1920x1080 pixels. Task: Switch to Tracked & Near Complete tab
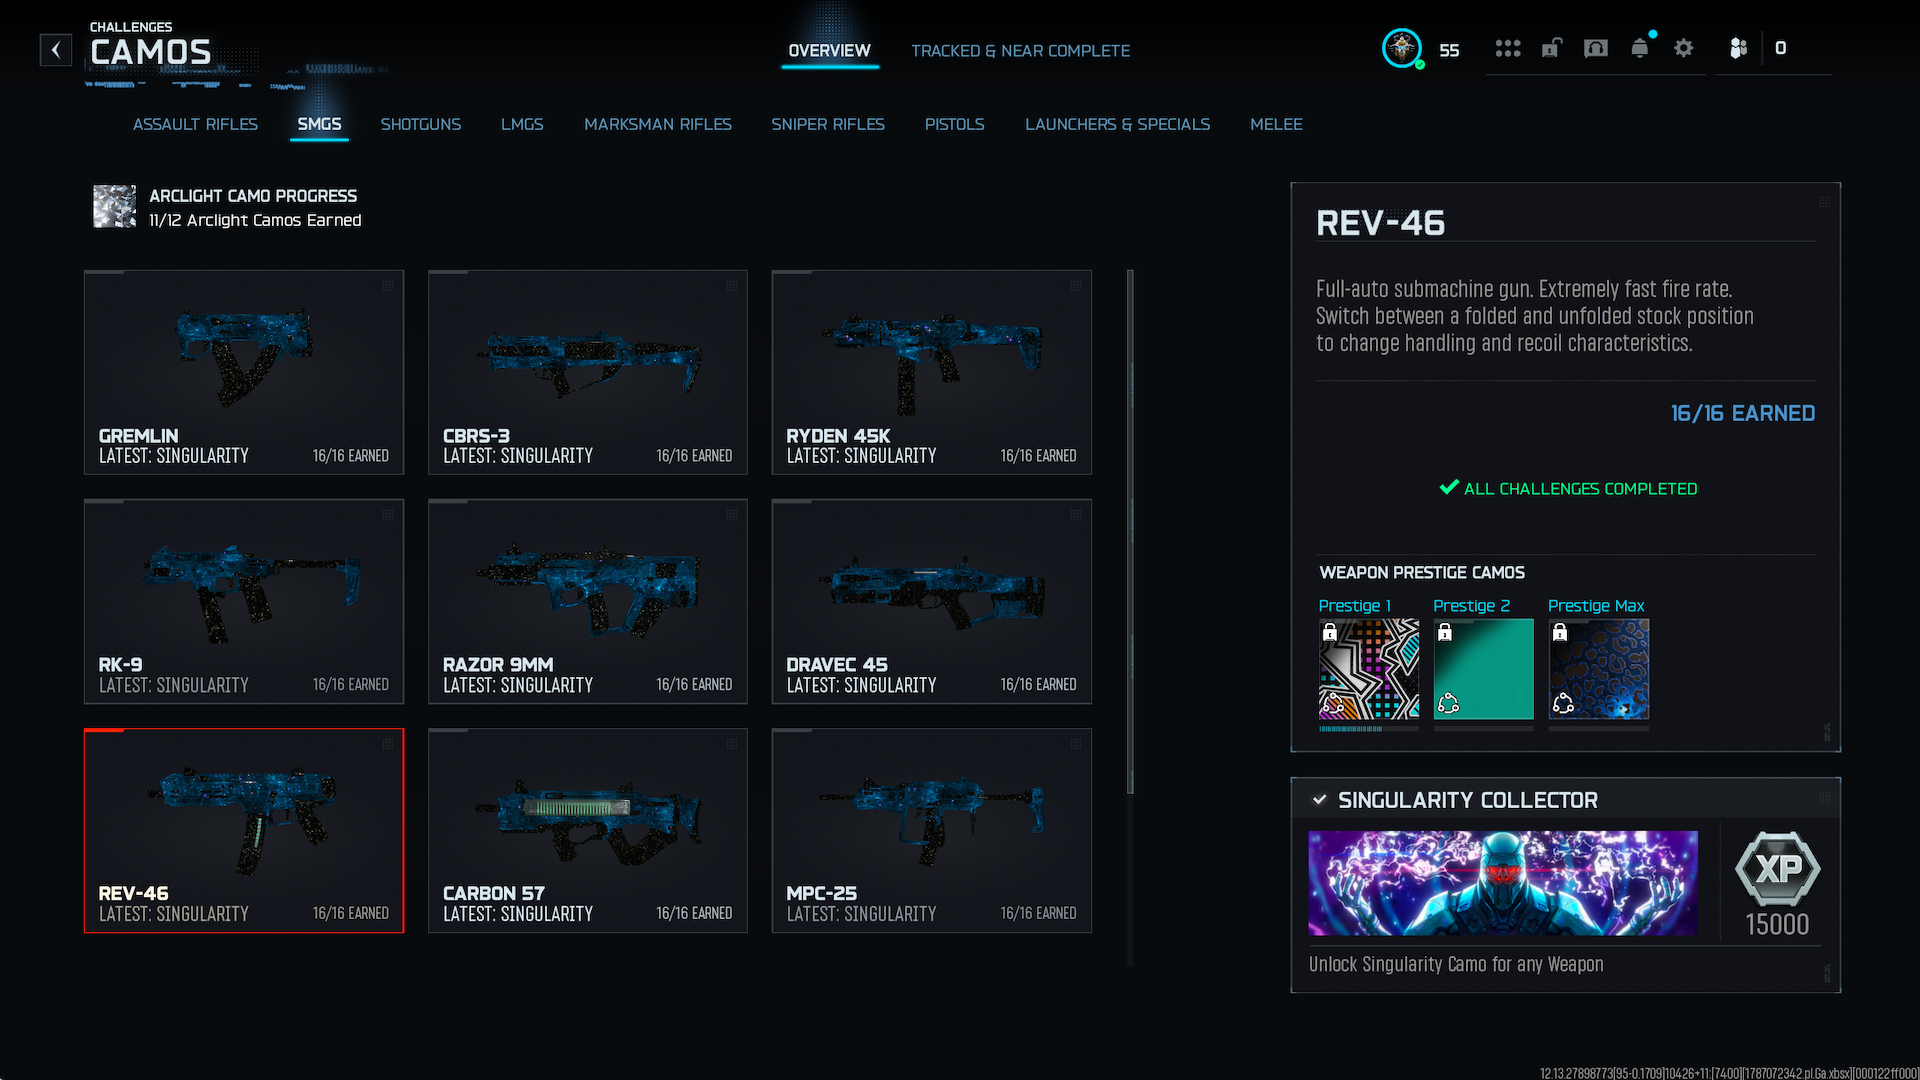pos(1020,51)
